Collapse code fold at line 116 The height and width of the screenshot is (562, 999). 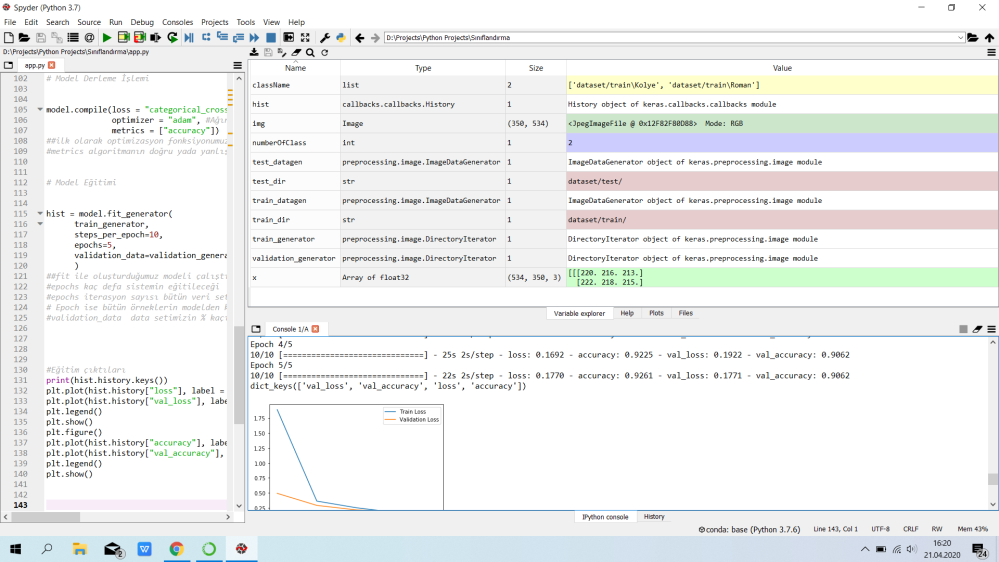[x=40, y=224]
